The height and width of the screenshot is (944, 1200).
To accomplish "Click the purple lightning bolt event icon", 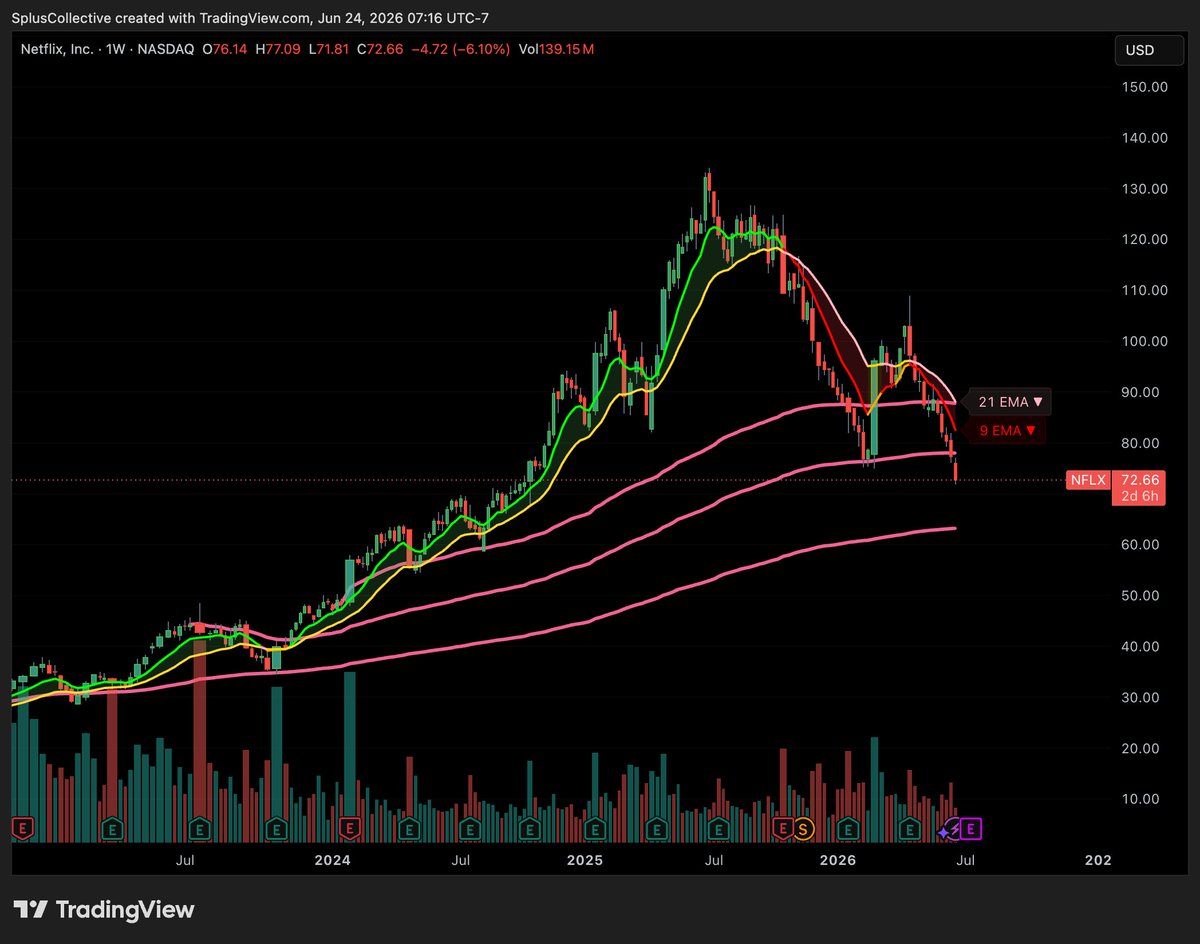I will [x=954, y=828].
